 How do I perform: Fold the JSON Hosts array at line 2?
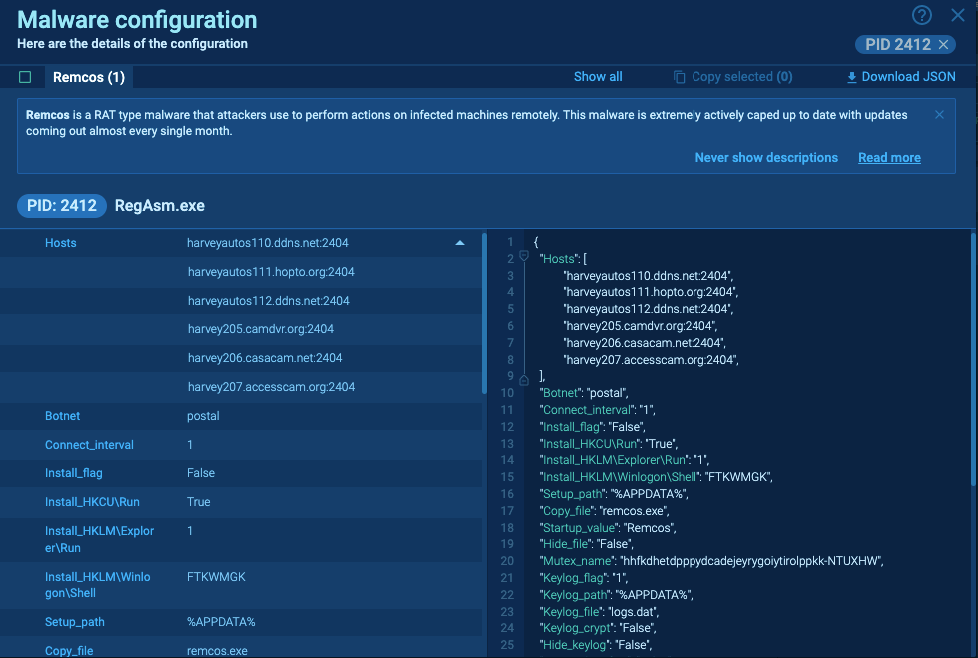pos(524,257)
